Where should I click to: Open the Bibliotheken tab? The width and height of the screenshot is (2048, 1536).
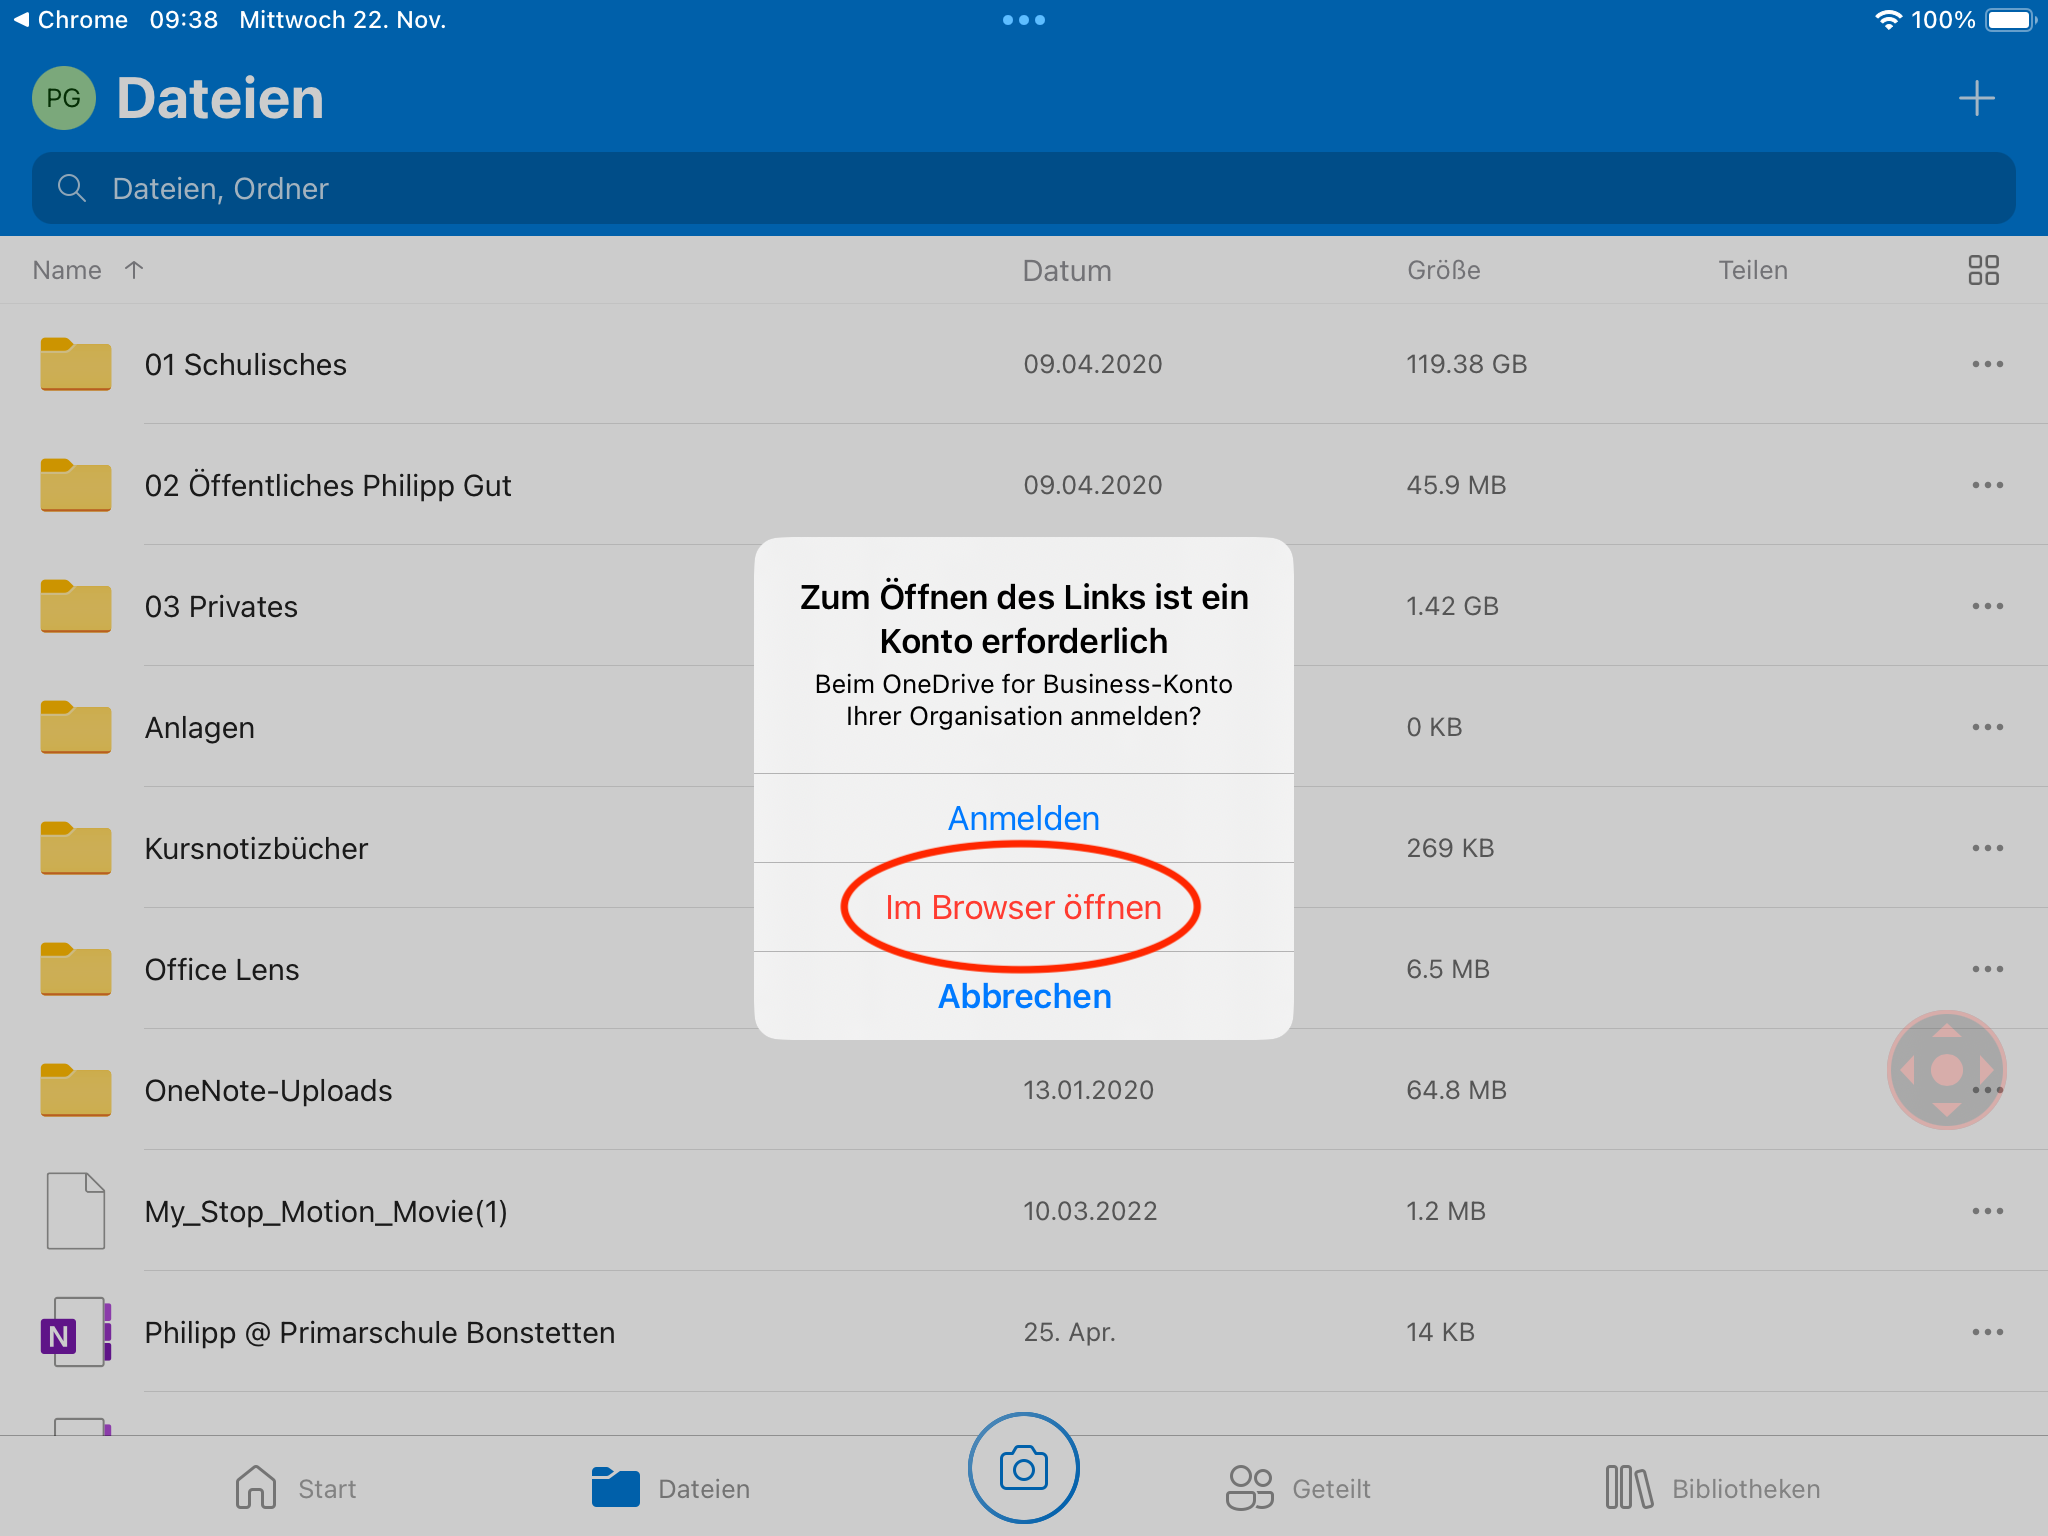point(1712,1489)
